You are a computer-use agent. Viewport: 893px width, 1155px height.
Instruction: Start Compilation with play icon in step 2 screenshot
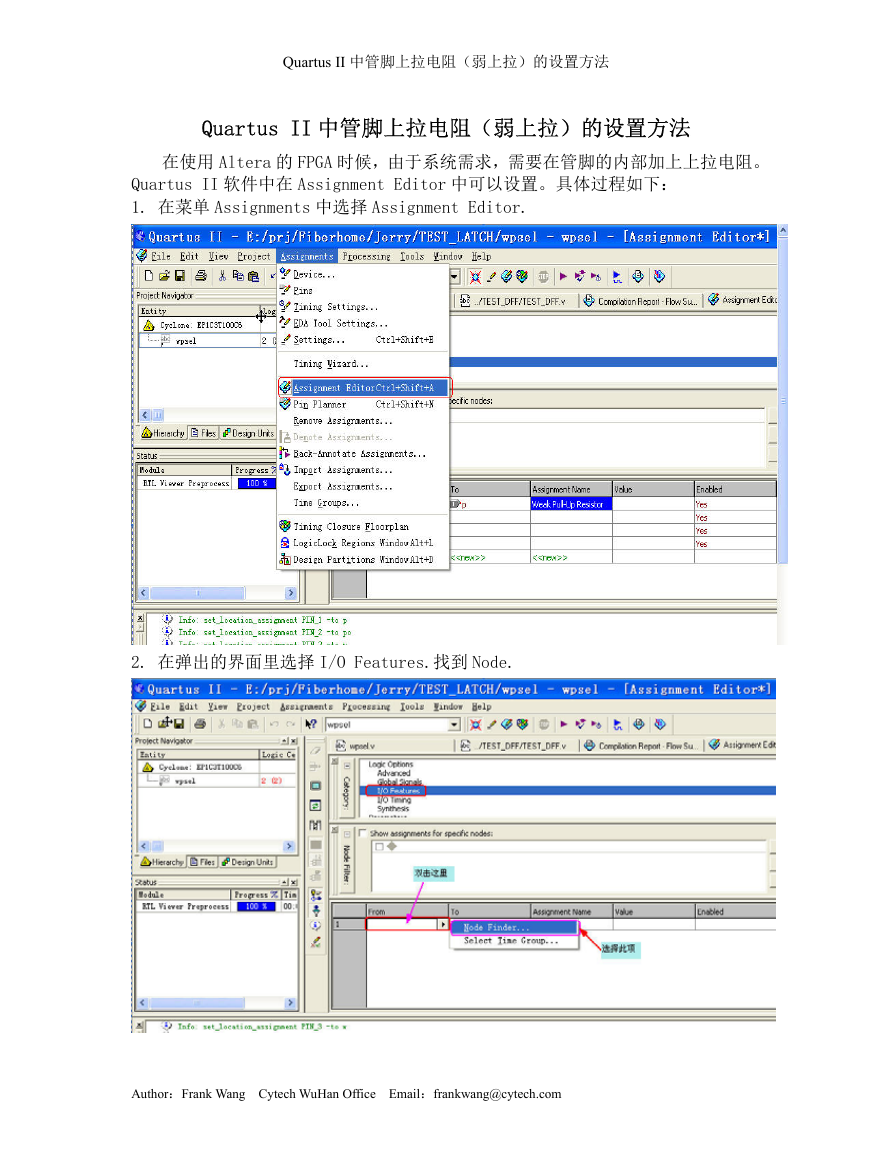[x=564, y=725]
